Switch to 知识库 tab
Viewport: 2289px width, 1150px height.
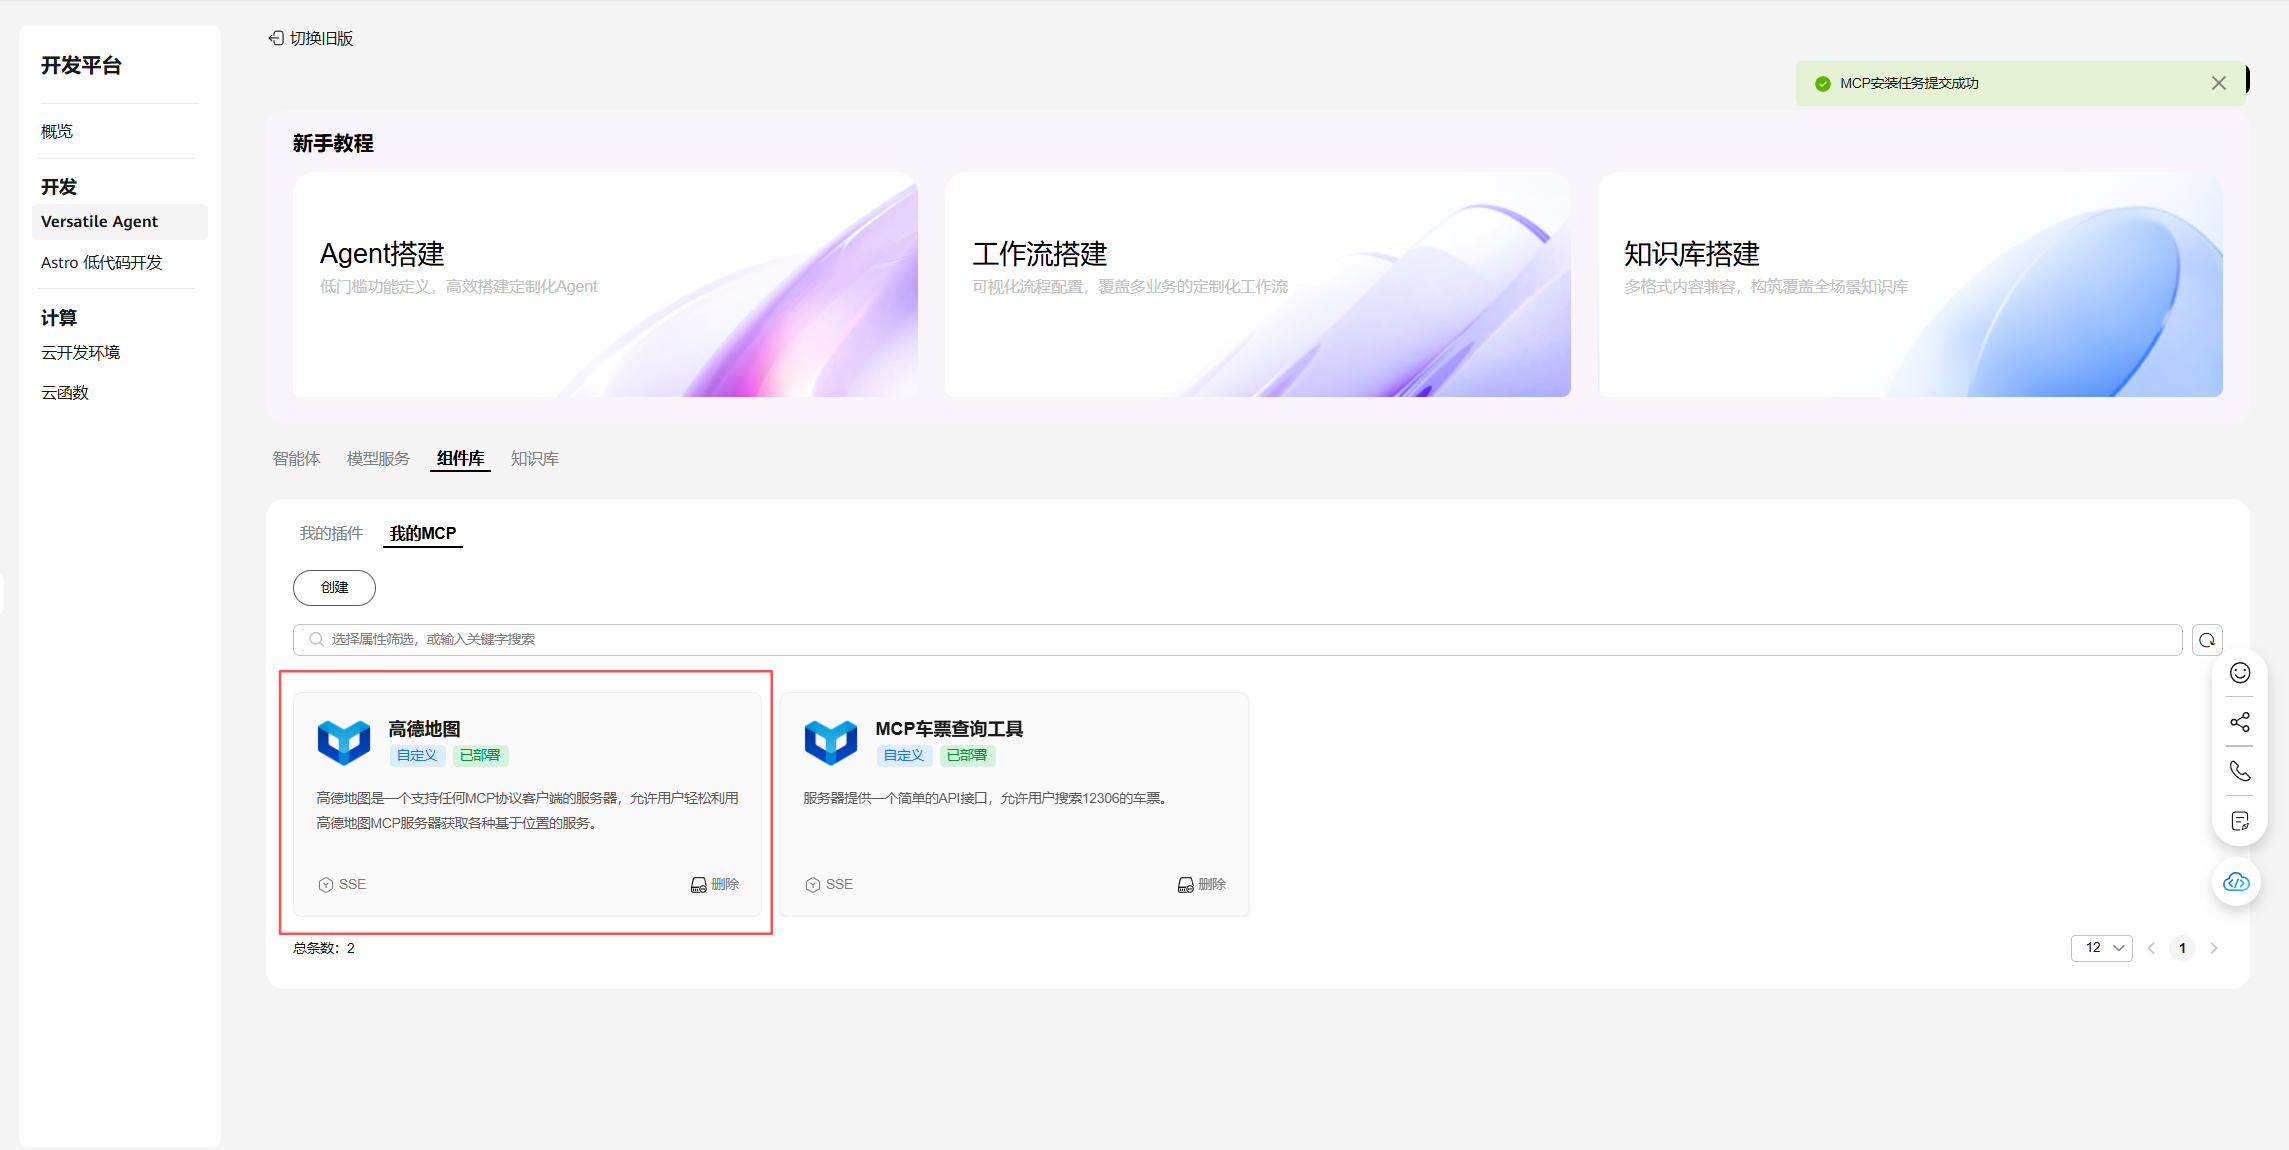click(534, 458)
